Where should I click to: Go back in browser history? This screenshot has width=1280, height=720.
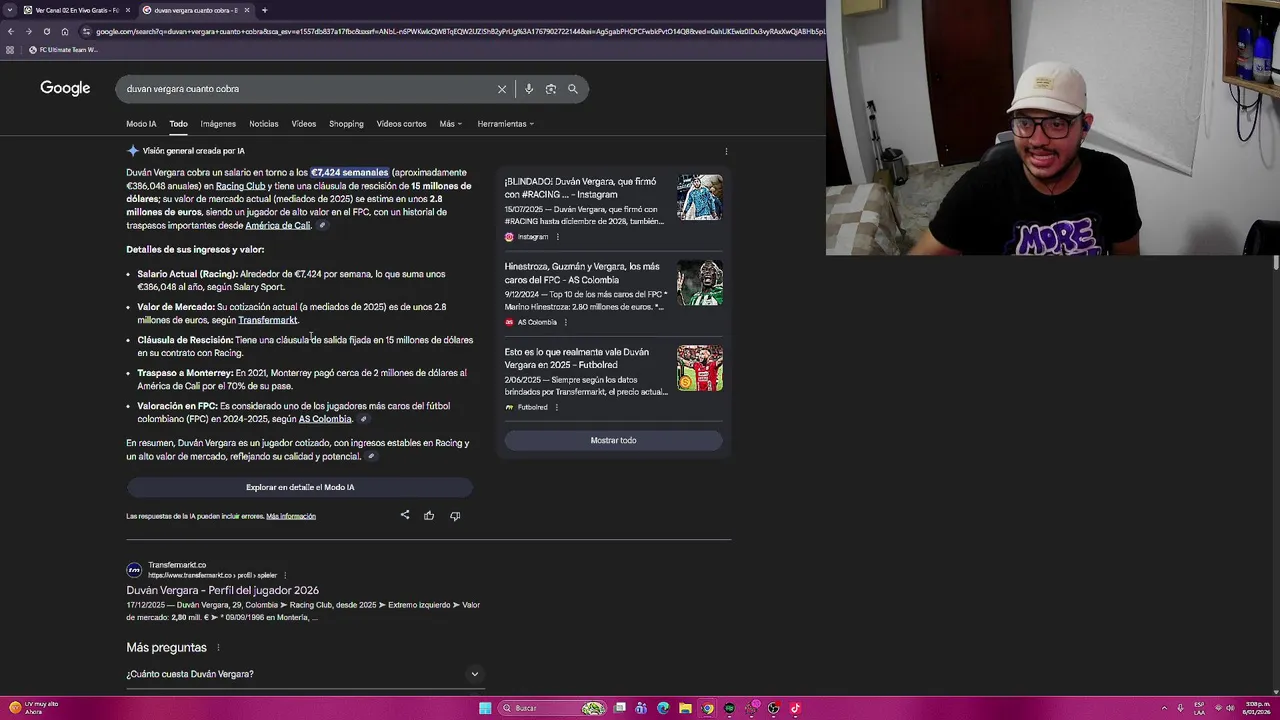coord(10,31)
